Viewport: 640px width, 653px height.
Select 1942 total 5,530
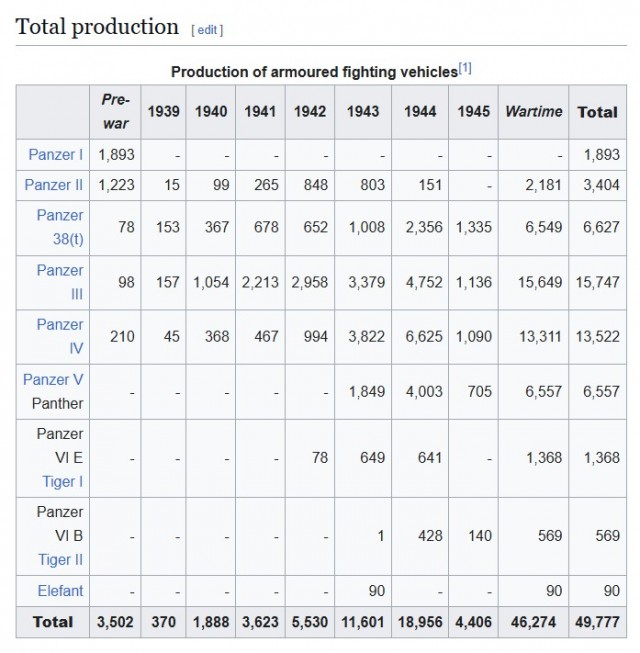click(x=310, y=622)
